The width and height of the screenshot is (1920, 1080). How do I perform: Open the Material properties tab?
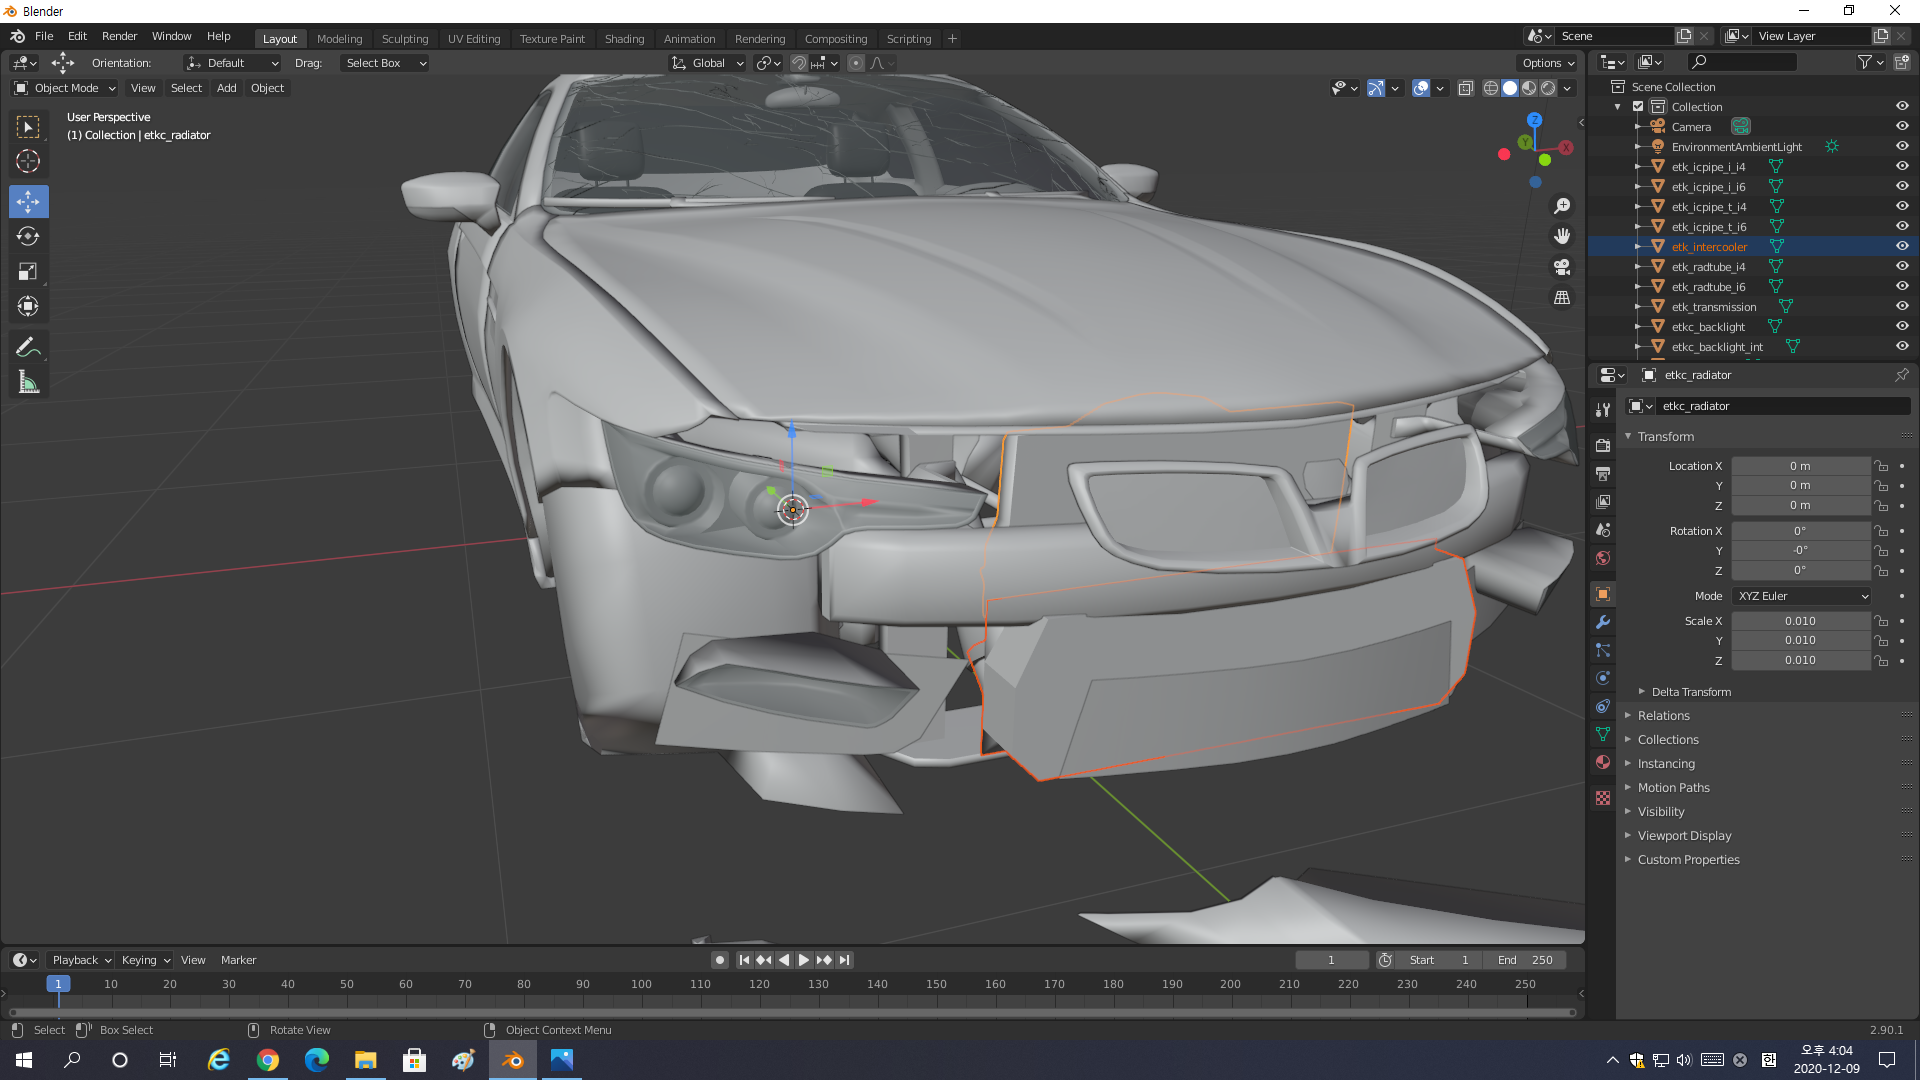click(1603, 762)
